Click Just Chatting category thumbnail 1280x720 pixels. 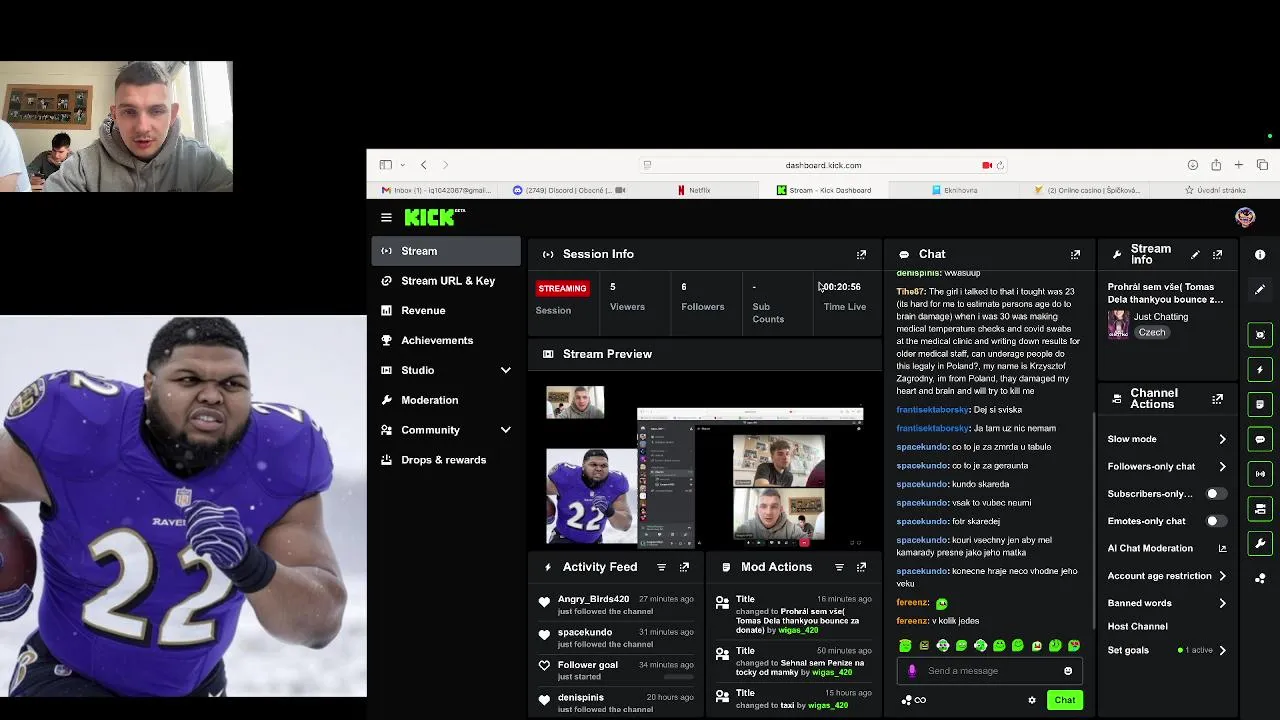tap(1118, 324)
